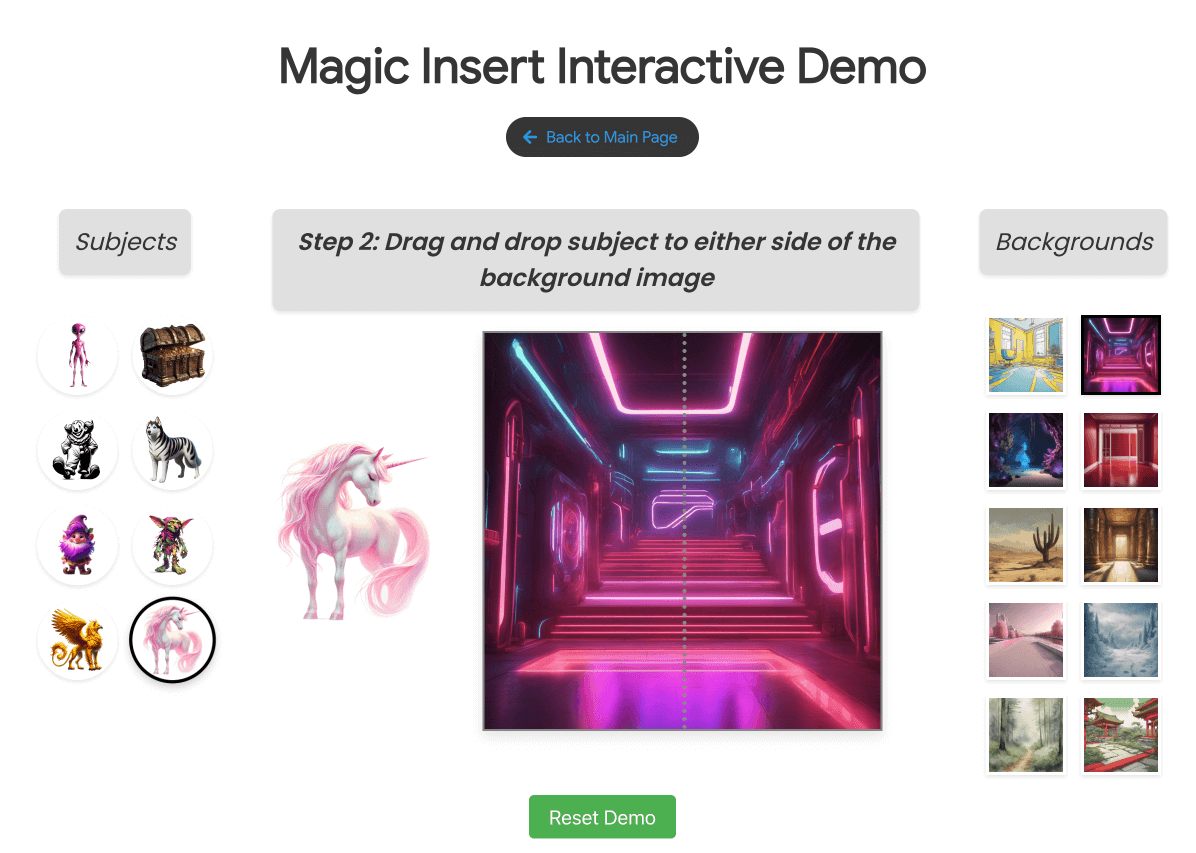Screen dimensions: 1196x853
Task: Click the Back to Main Page button
Action: pos(602,137)
